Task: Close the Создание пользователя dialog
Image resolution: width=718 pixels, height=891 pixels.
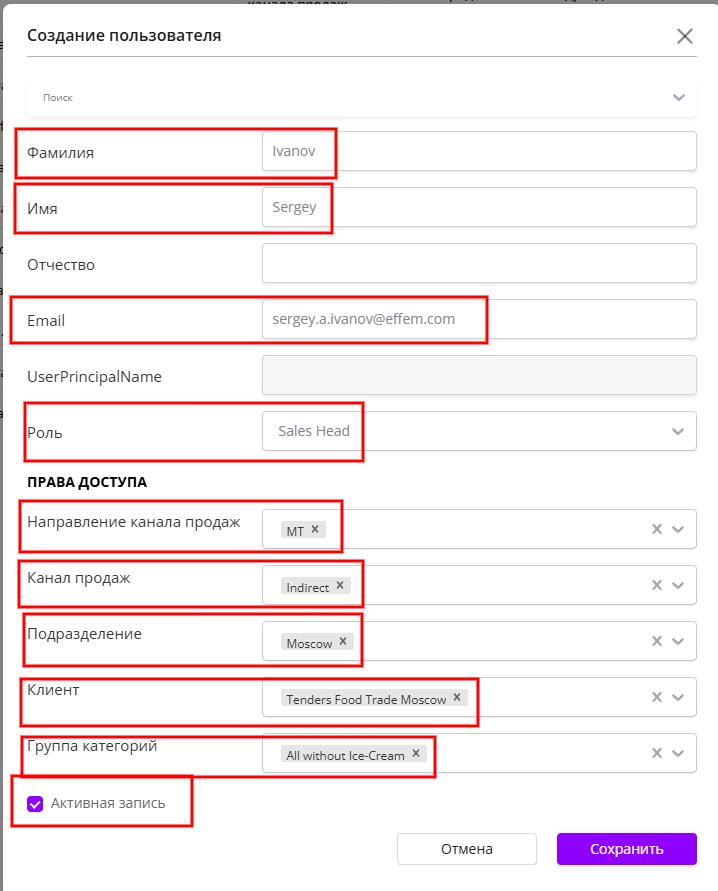Action: [685, 37]
